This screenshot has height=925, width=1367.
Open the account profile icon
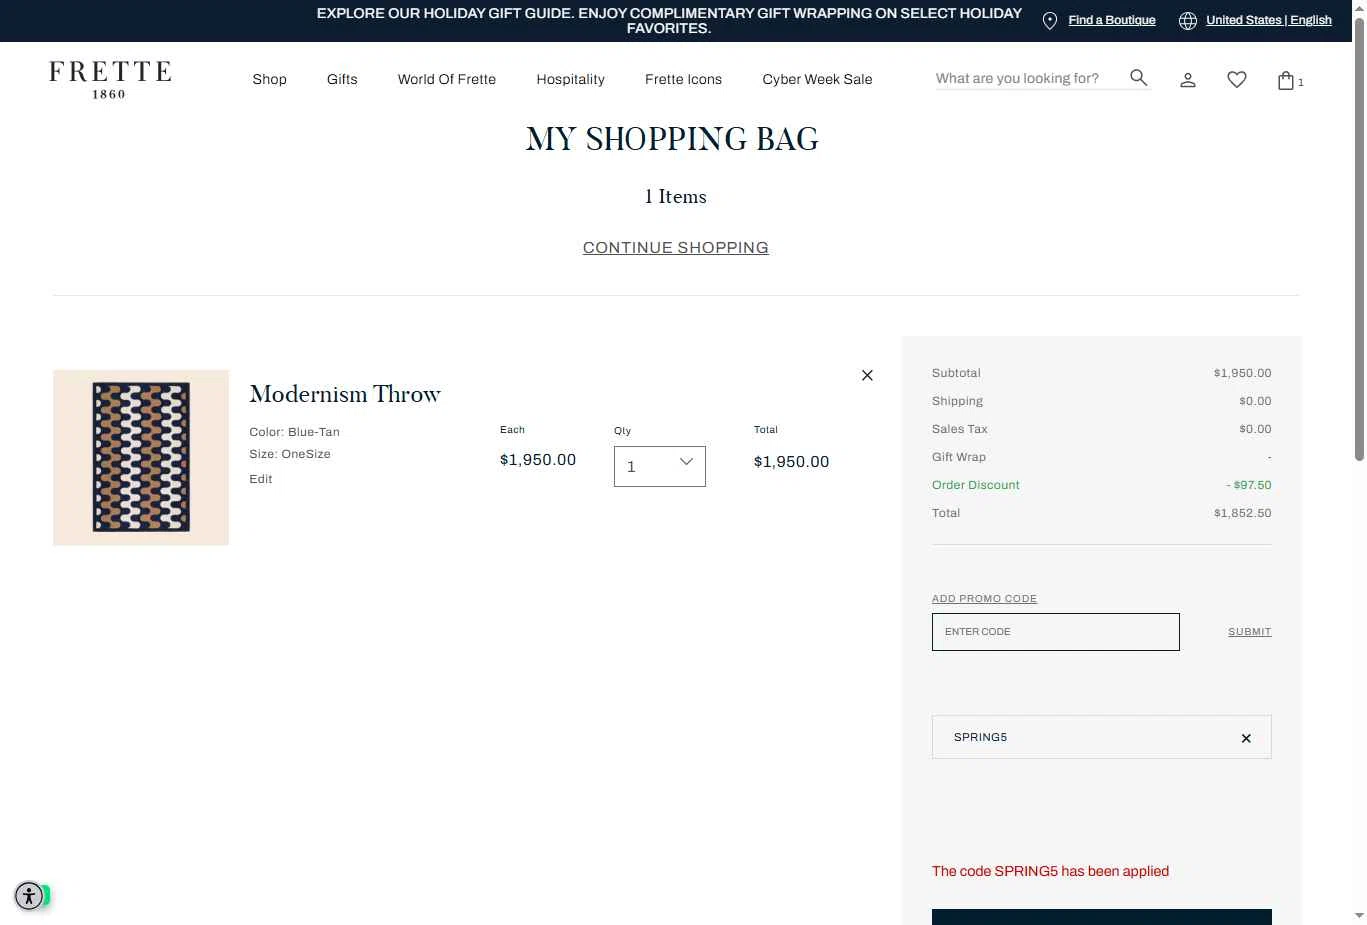pyautogui.click(x=1188, y=80)
